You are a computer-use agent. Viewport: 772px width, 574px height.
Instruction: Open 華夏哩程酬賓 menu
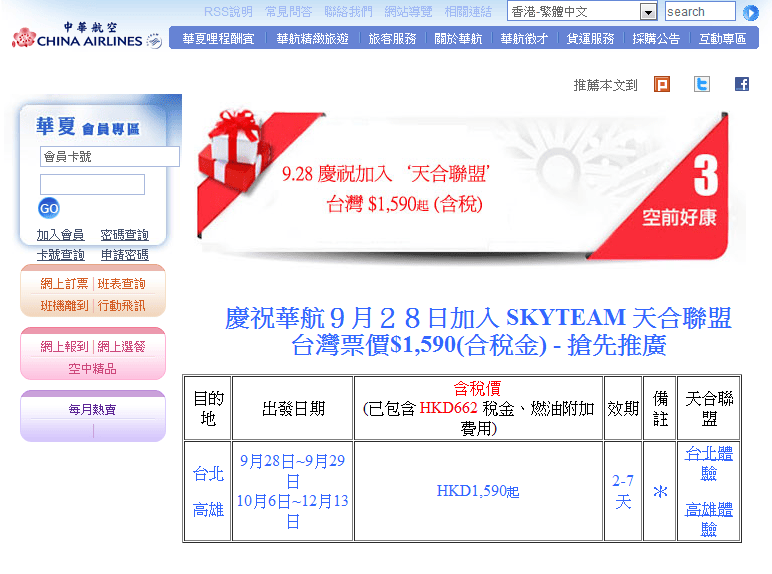[218, 39]
